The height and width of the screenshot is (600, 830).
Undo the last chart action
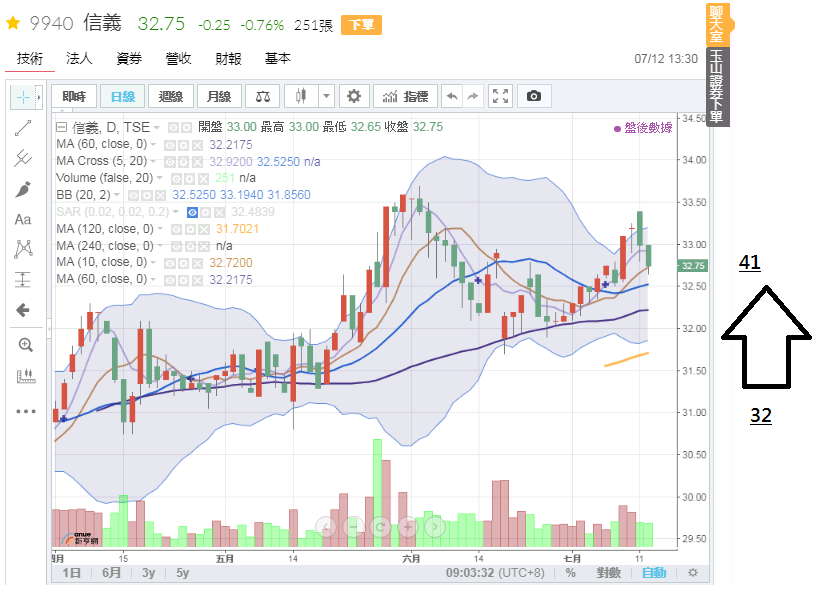point(452,96)
